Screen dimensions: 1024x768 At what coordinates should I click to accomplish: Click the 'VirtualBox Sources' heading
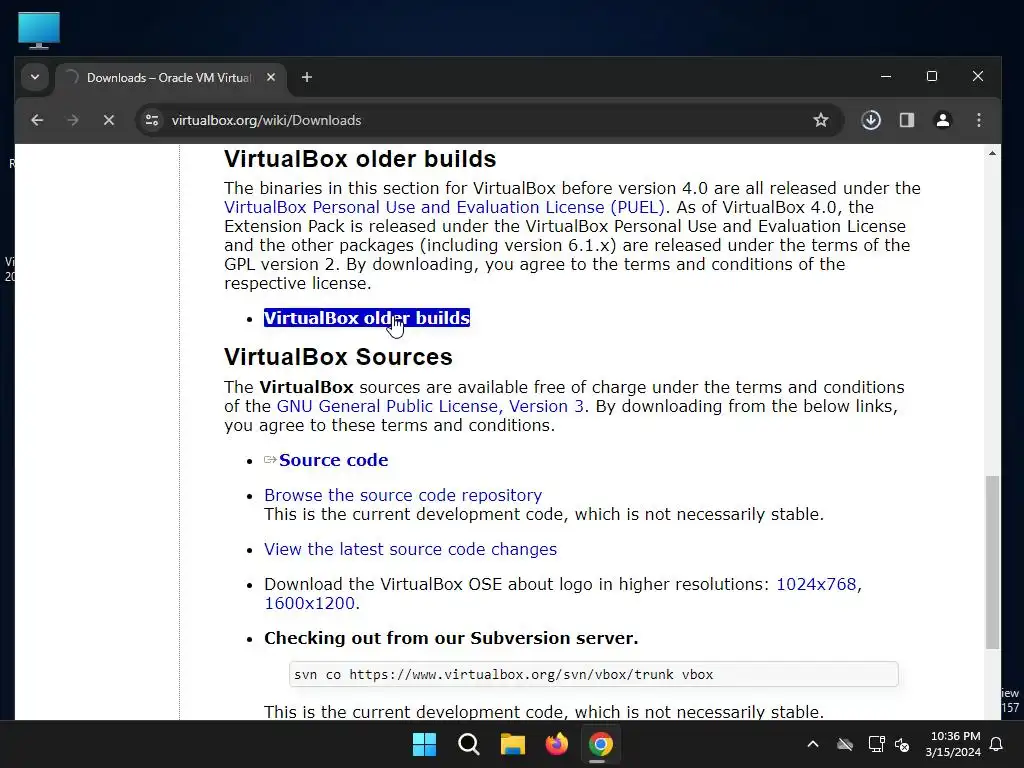coord(338,357)
